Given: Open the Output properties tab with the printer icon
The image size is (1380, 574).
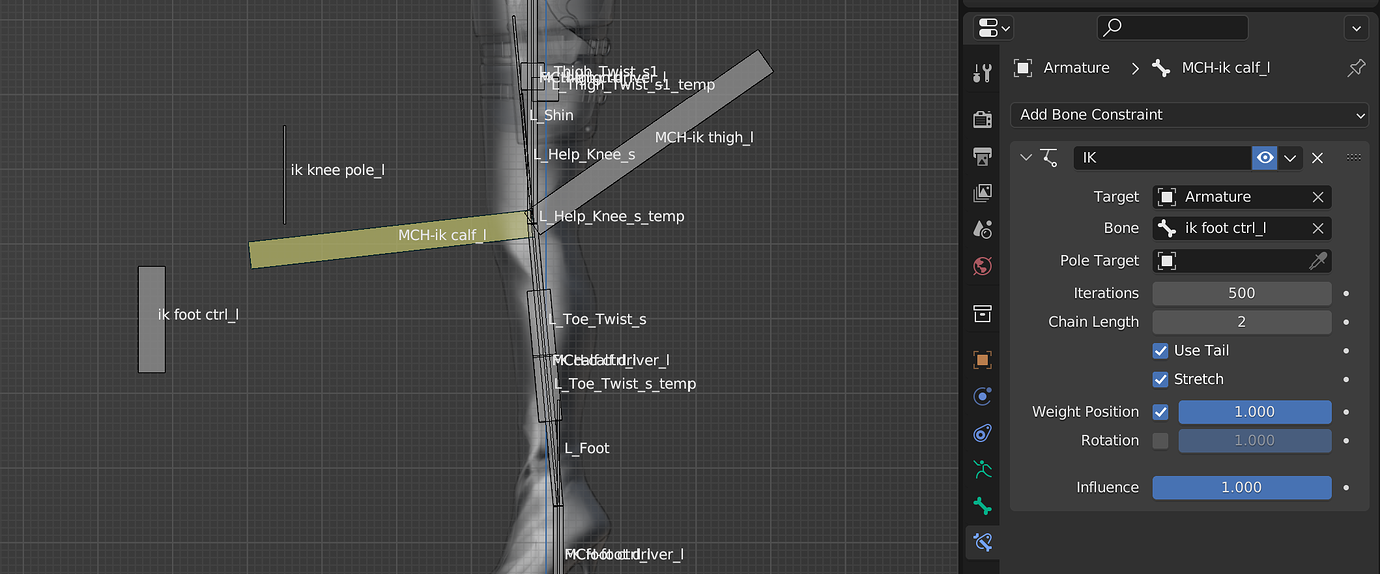Looking at the screenshot, I should coord(982,156).
